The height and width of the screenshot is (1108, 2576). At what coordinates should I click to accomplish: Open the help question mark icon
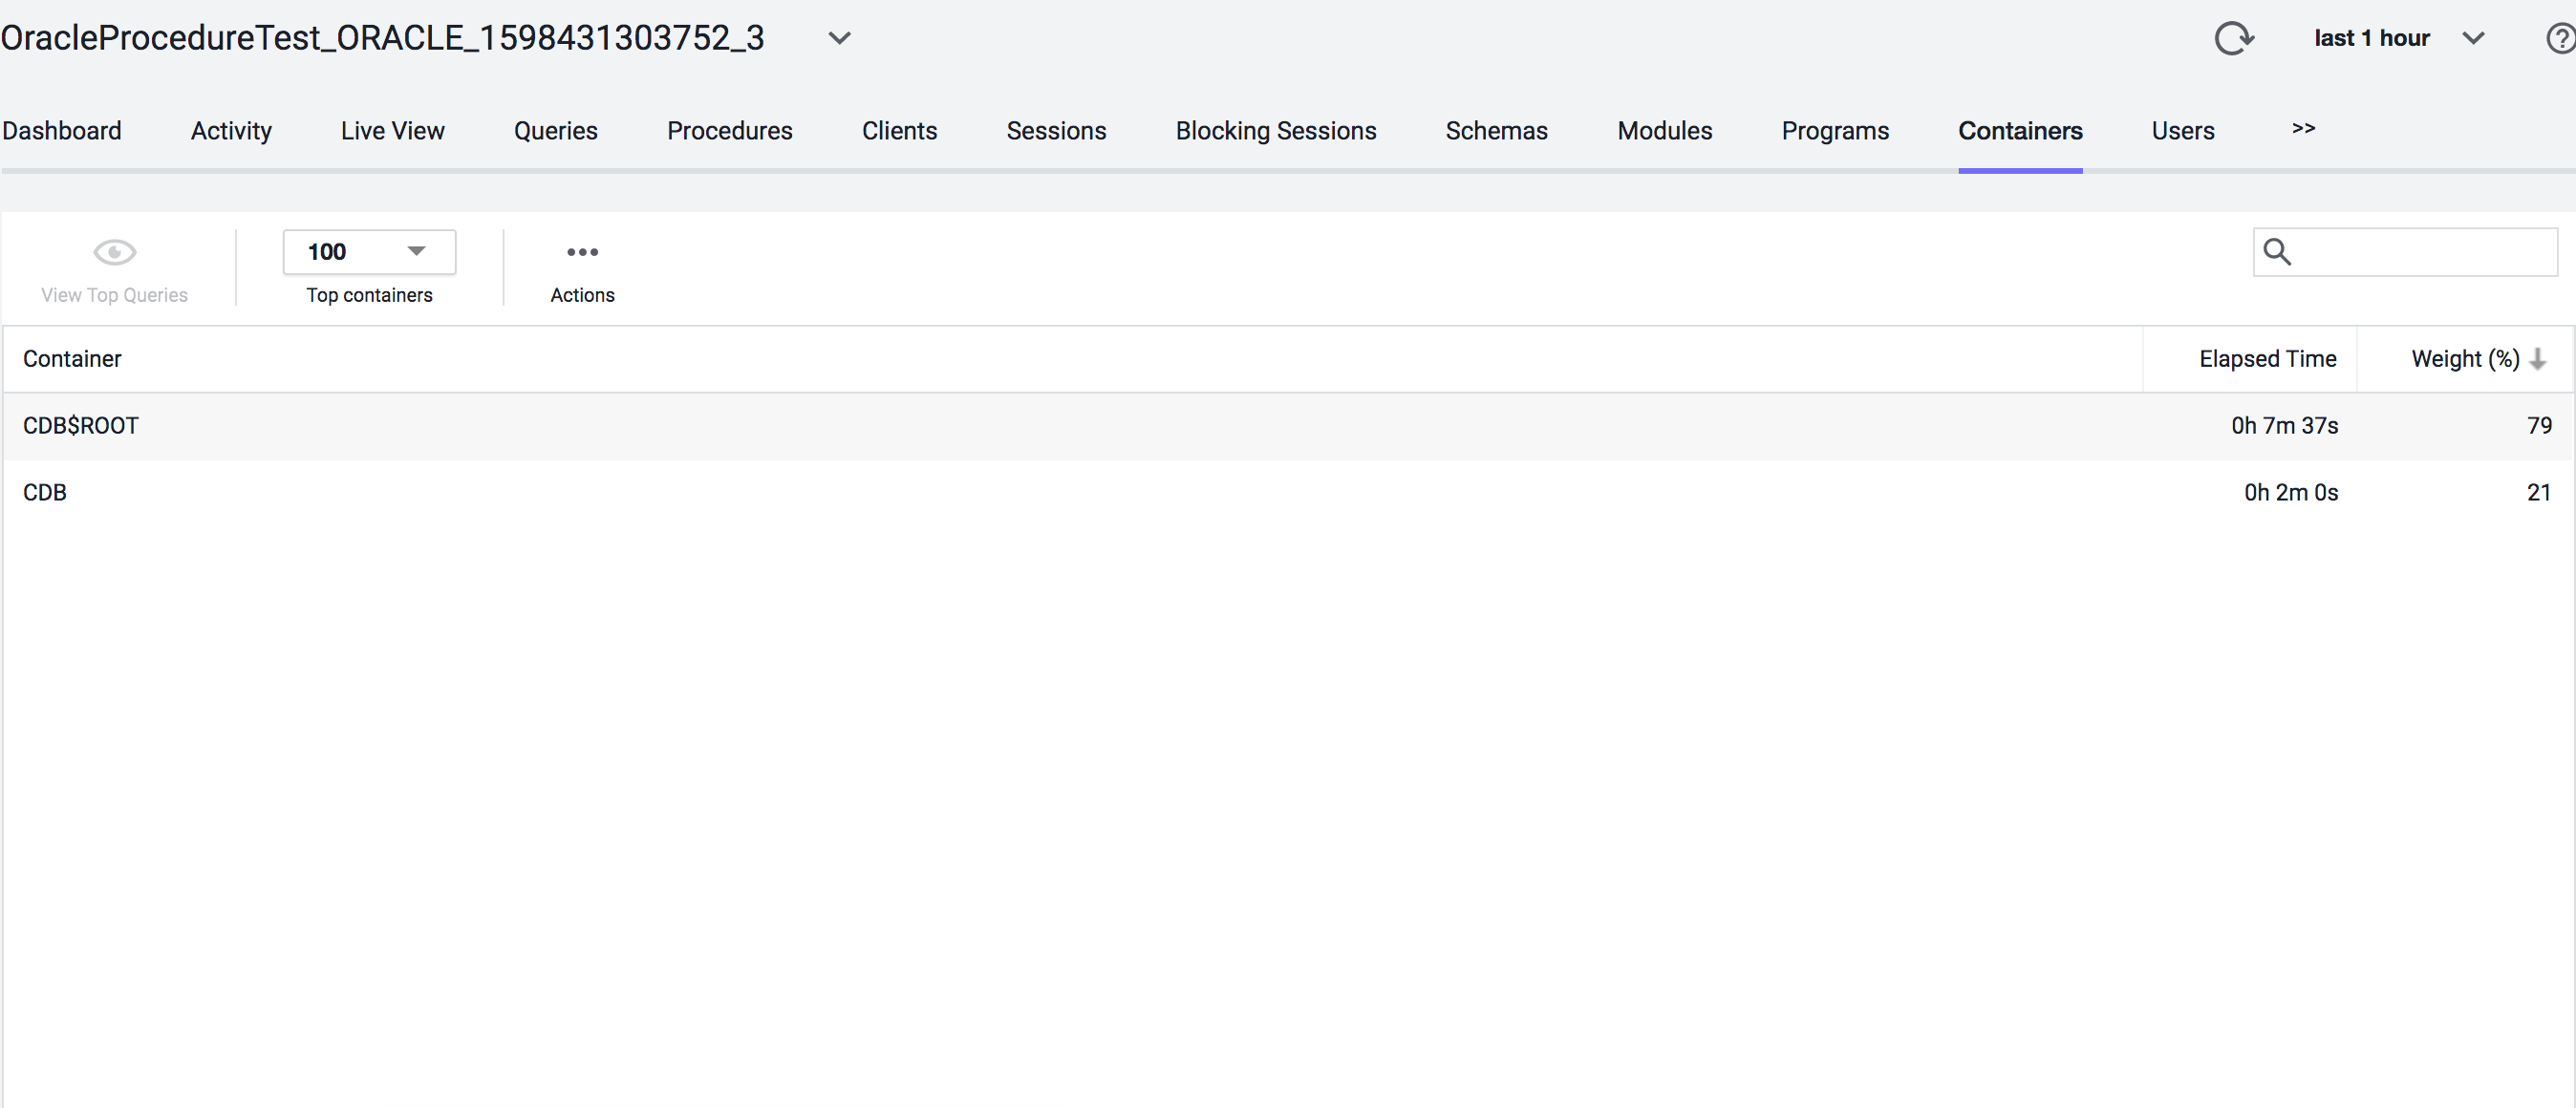pos(2560,38)
